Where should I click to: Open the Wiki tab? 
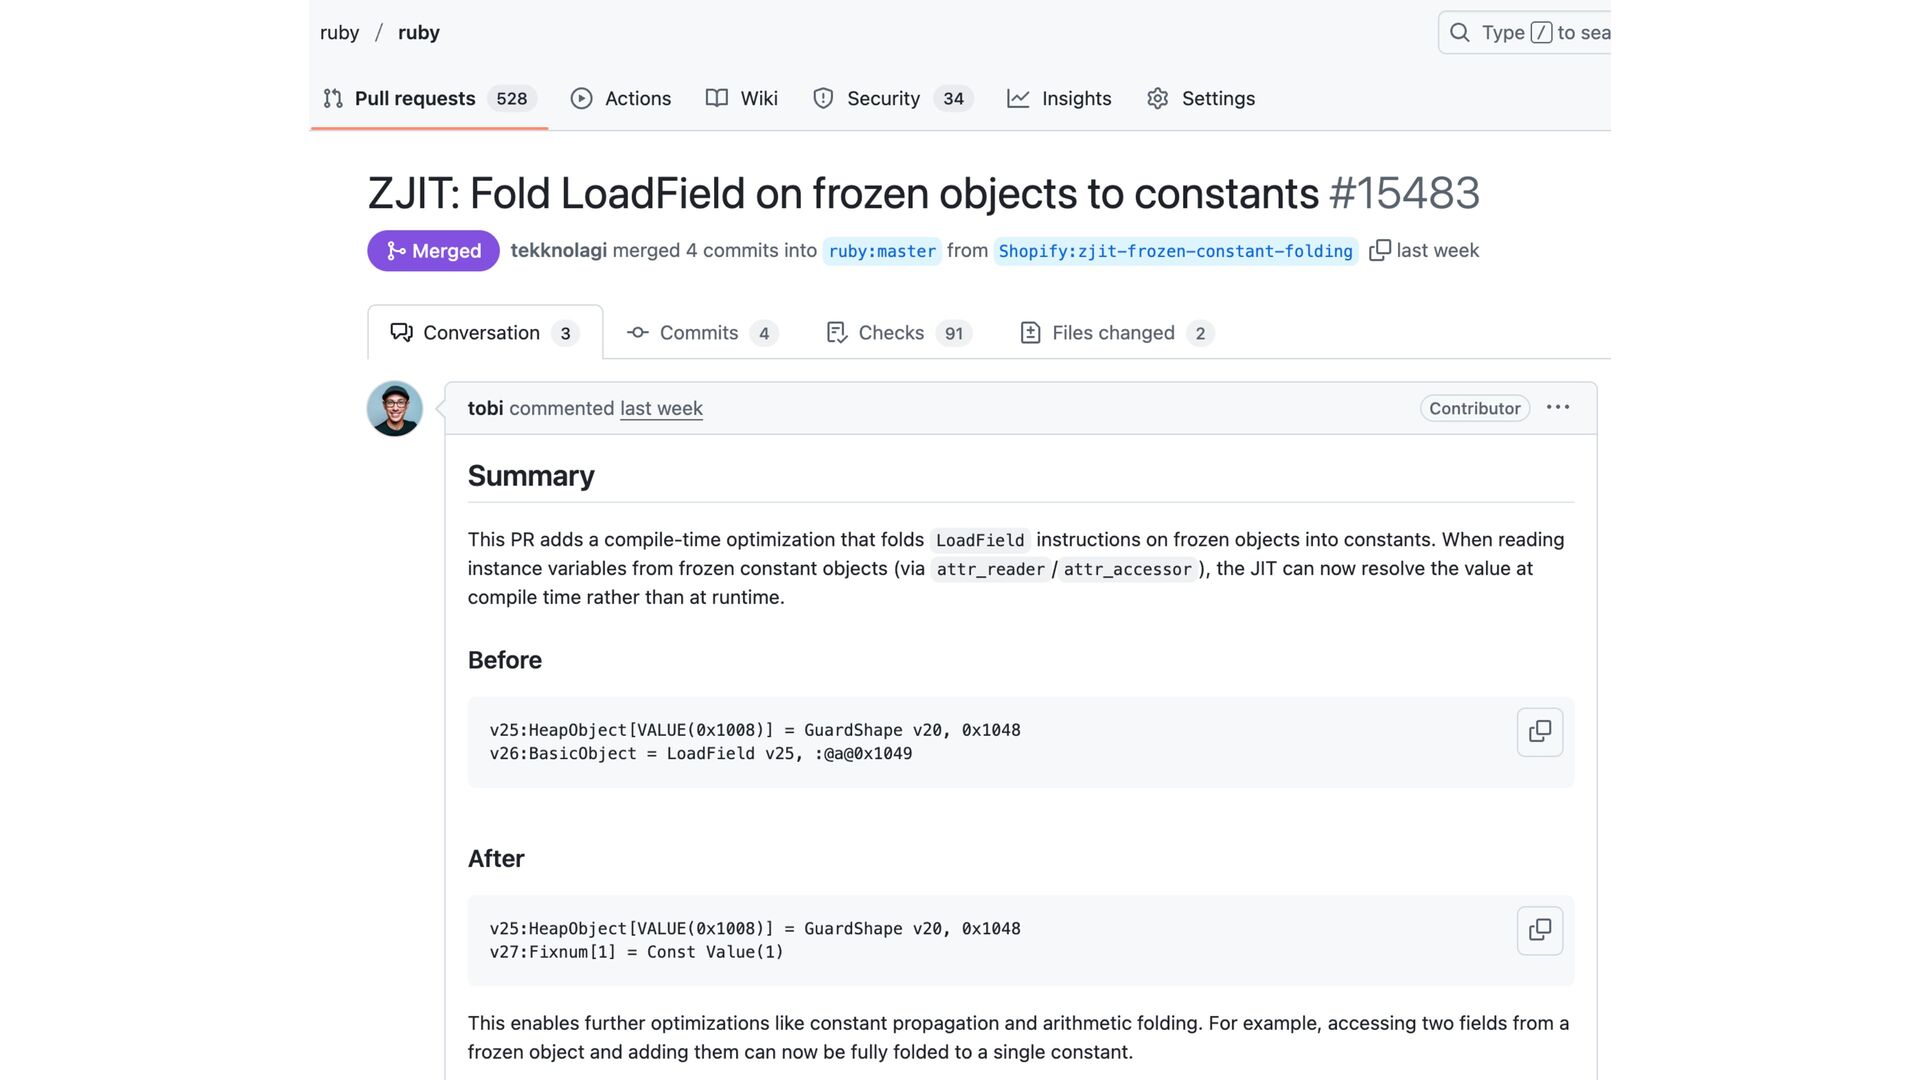click(742, 98)
